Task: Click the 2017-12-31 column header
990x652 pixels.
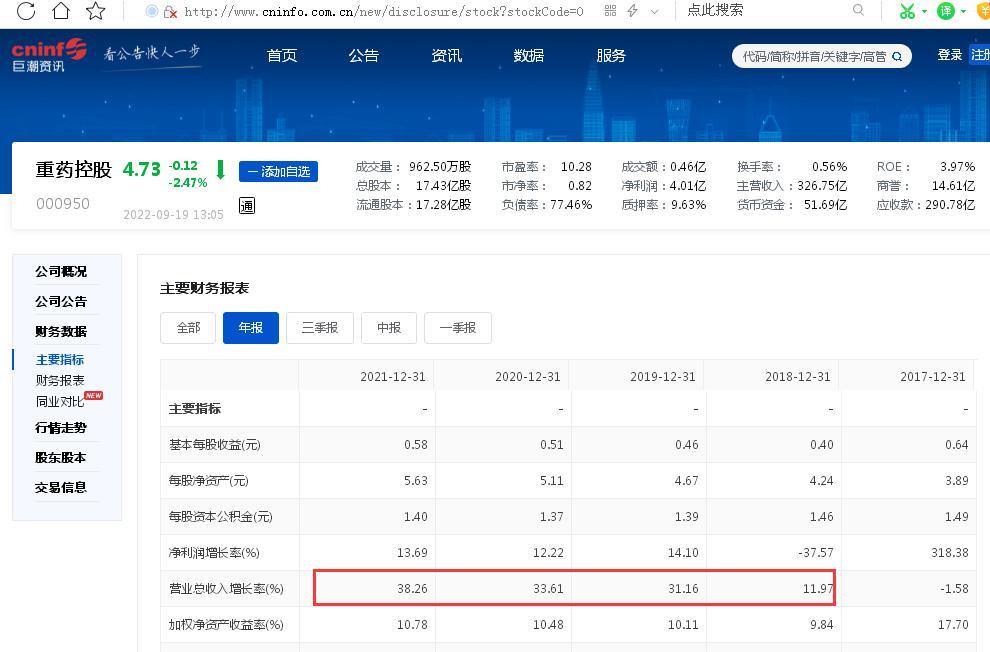Action: pos(933,377)
